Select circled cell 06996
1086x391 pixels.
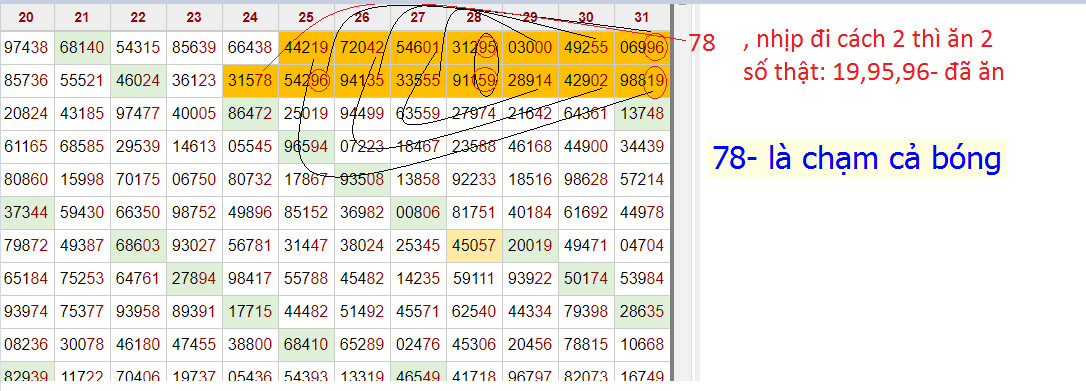tap(642, 48)
